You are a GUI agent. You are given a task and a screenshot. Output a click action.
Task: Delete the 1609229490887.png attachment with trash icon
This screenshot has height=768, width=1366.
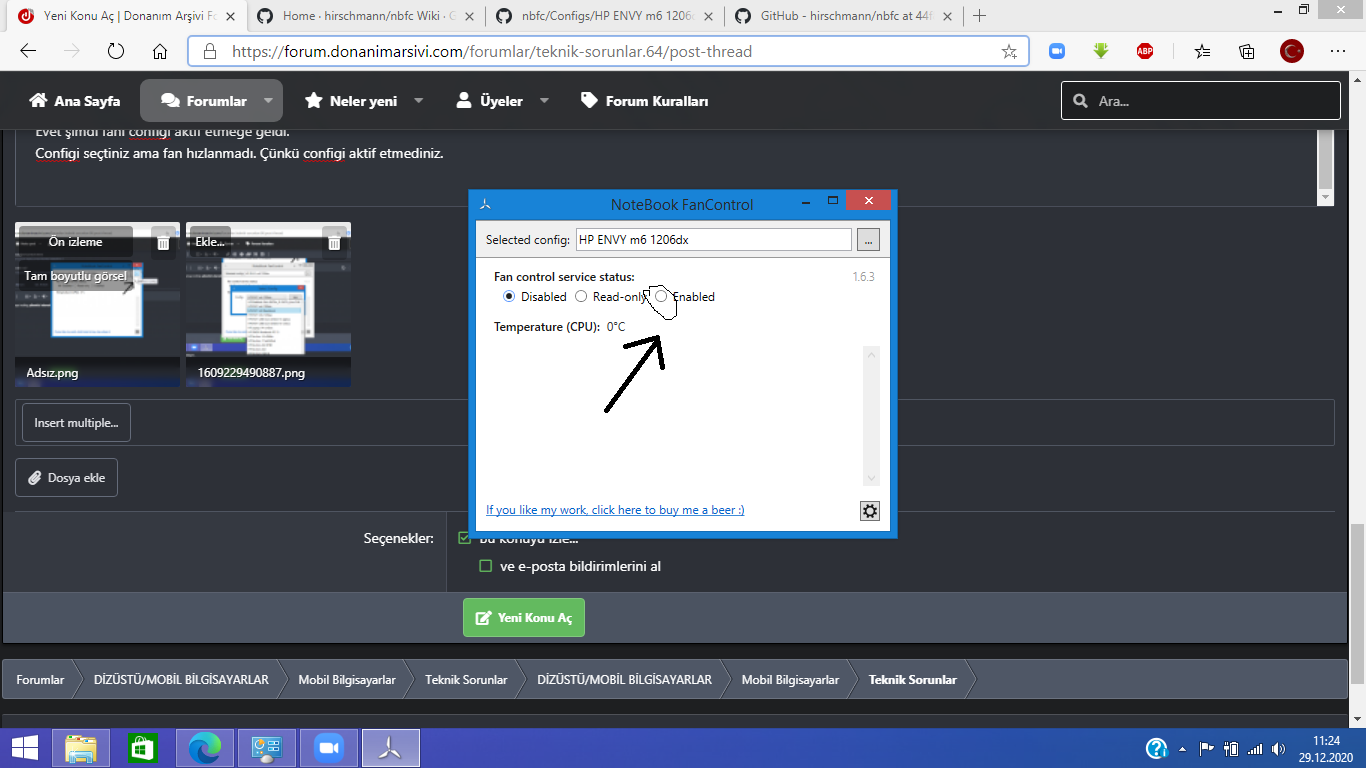click(x=334, y=242)
